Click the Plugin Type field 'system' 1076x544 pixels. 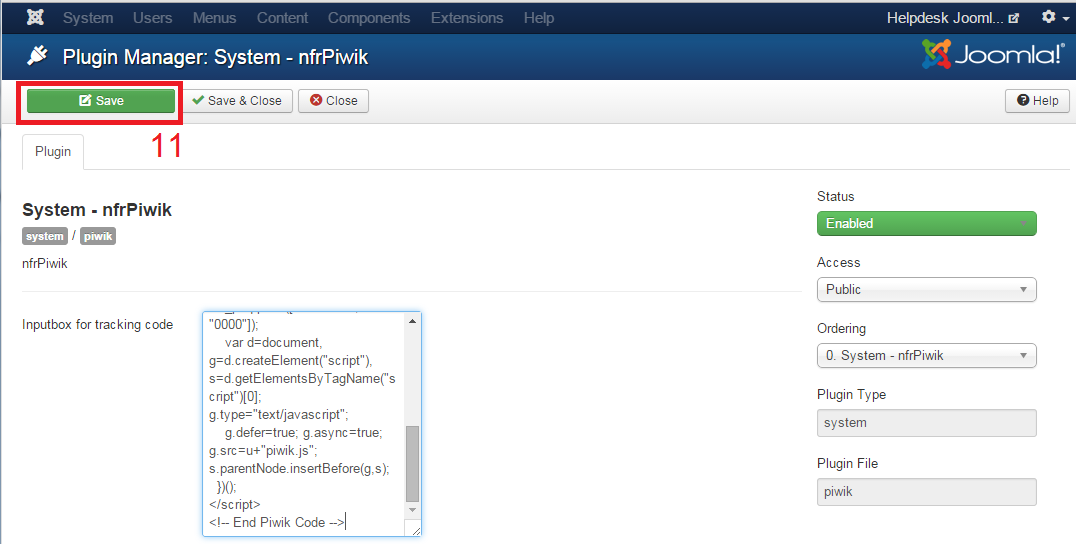[926, 423]
